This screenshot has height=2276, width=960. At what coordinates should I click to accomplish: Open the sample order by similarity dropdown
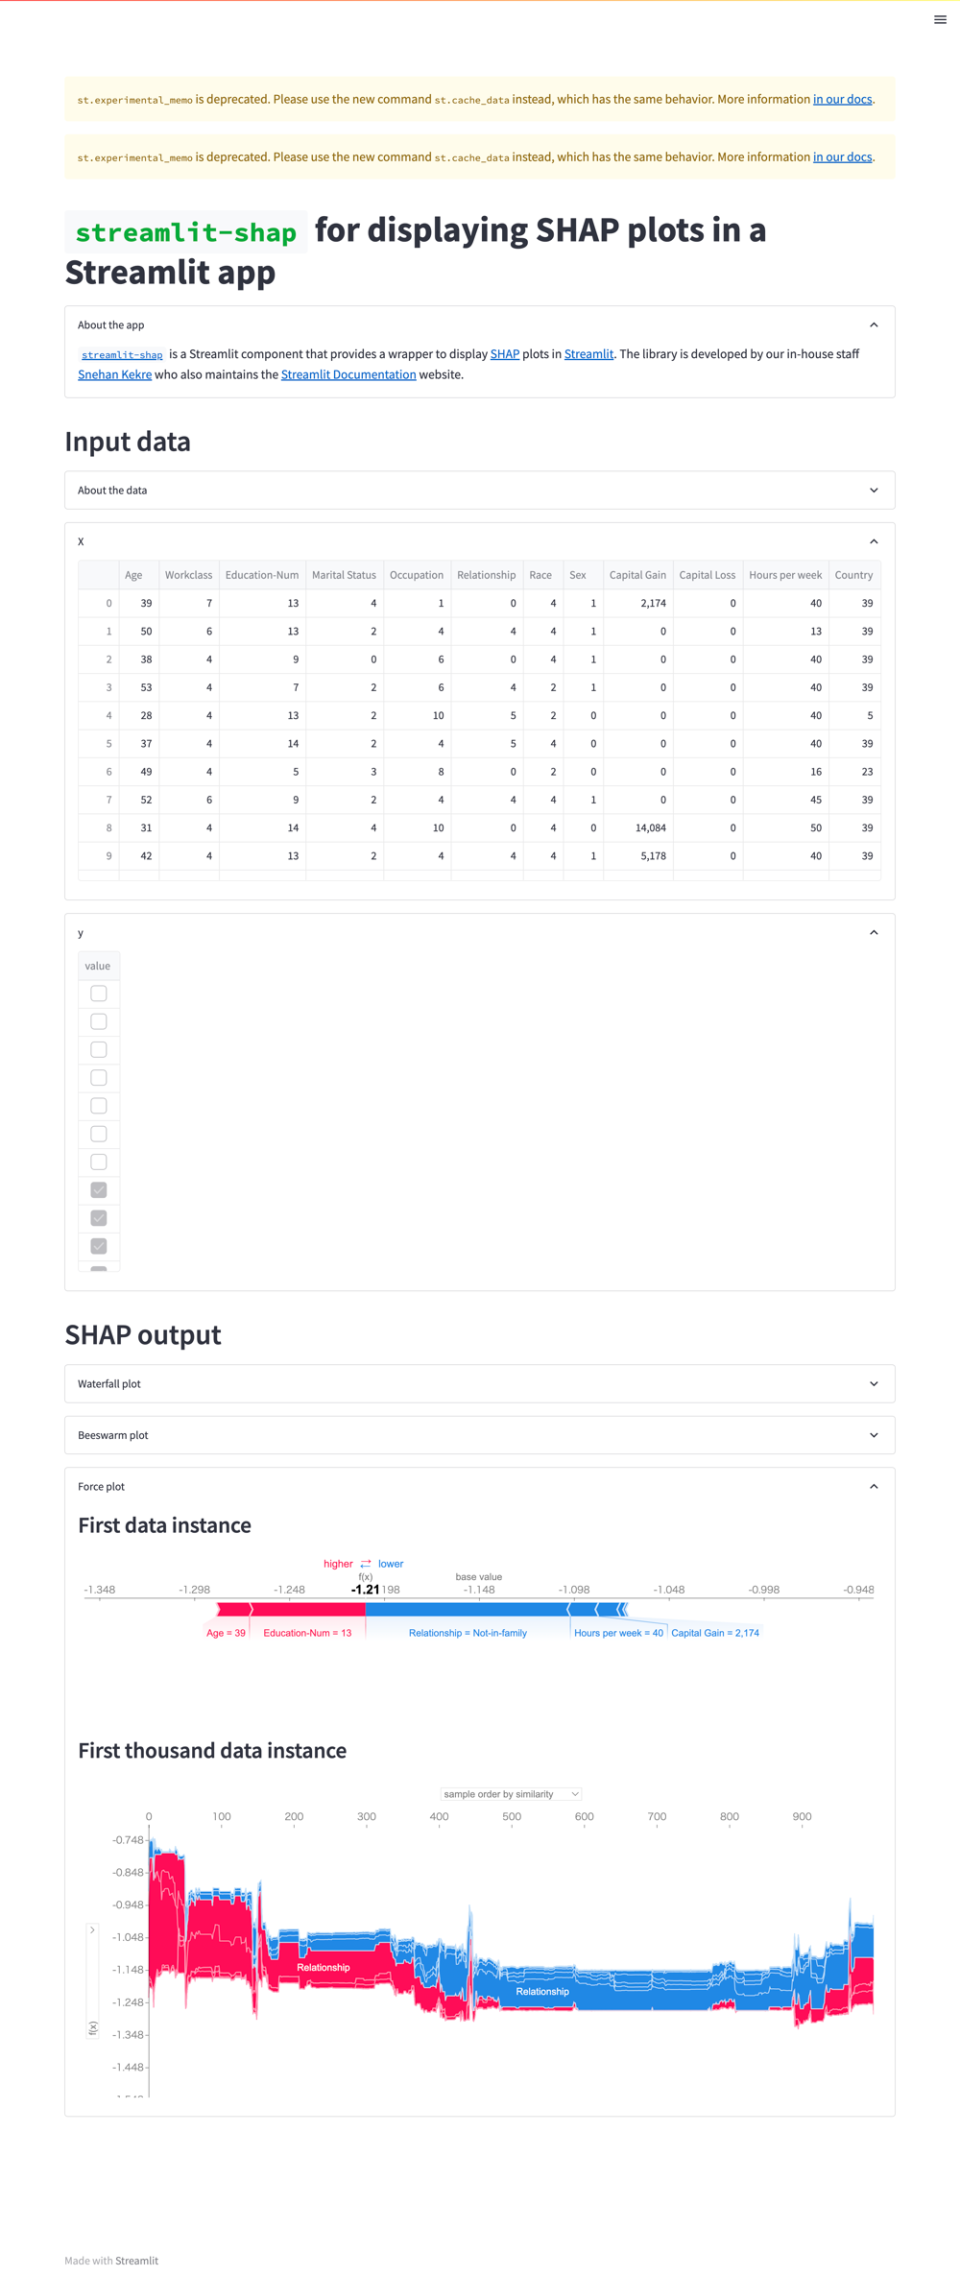pyautogui.click(x=511, y=1794)
